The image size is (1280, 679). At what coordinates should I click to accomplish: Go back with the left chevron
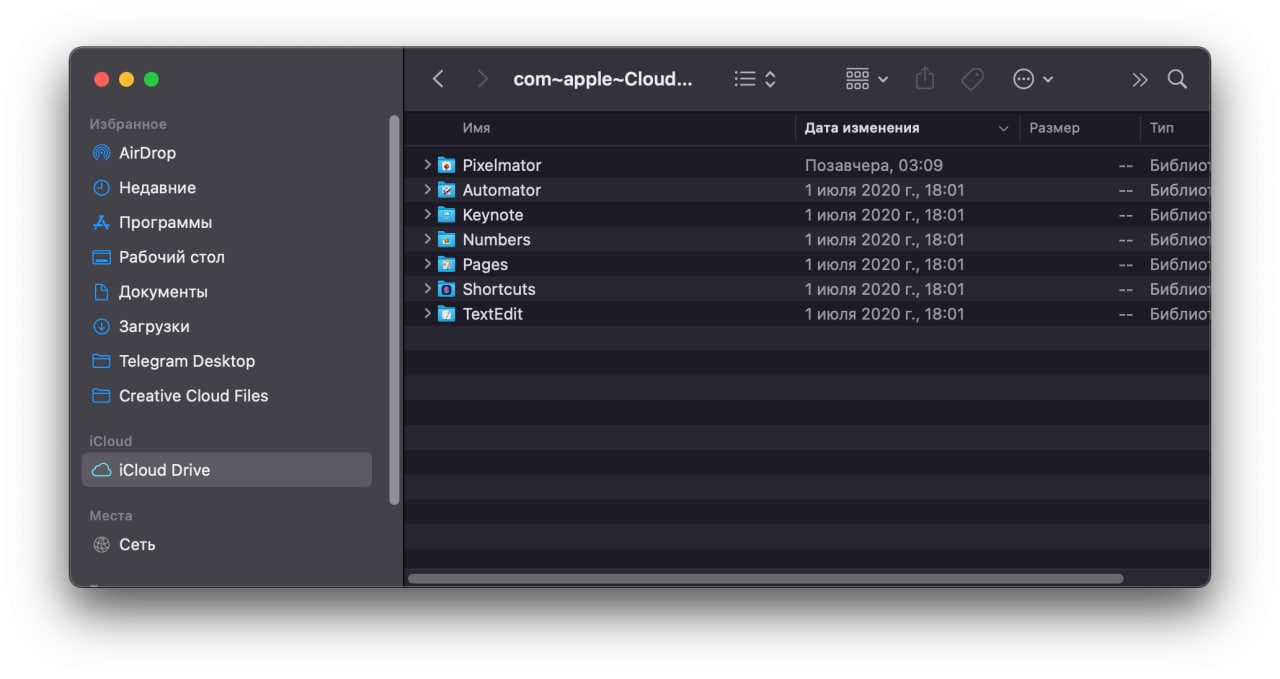(x=438, y=79)
